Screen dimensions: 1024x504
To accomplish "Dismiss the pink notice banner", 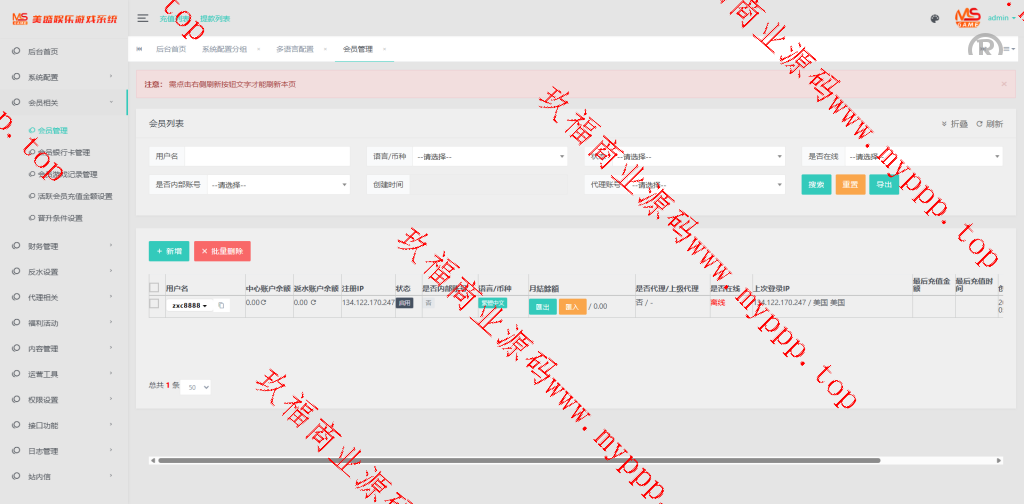I will (x=1004, y=84).
